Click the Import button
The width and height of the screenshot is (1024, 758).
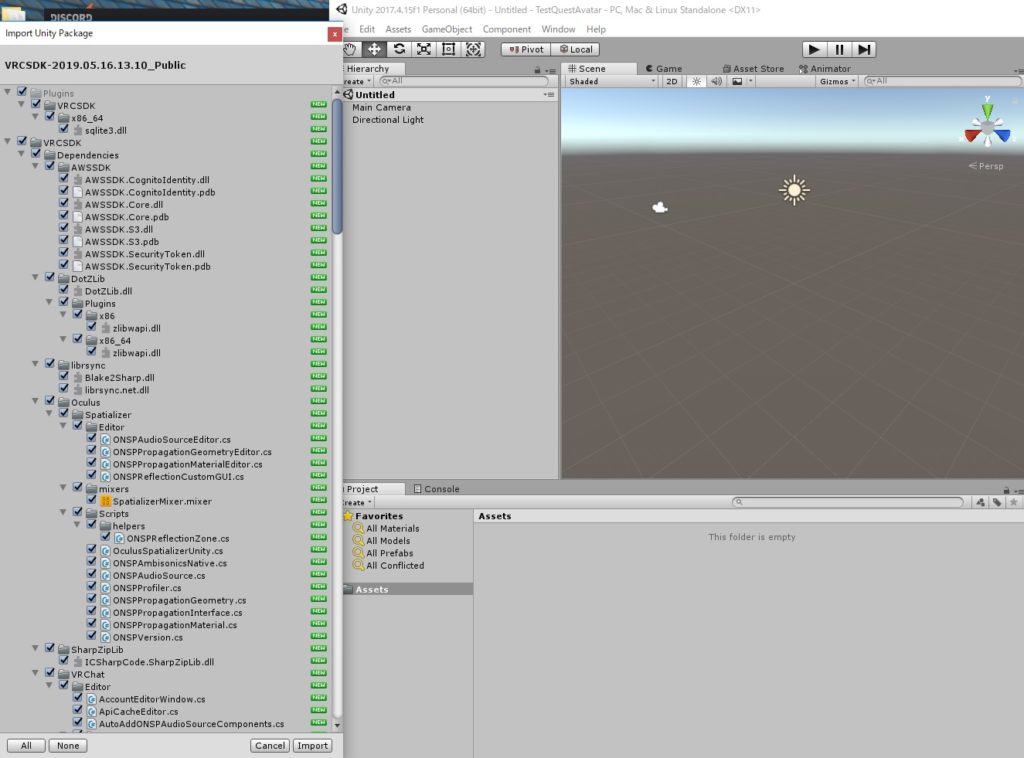click(312, 745)
